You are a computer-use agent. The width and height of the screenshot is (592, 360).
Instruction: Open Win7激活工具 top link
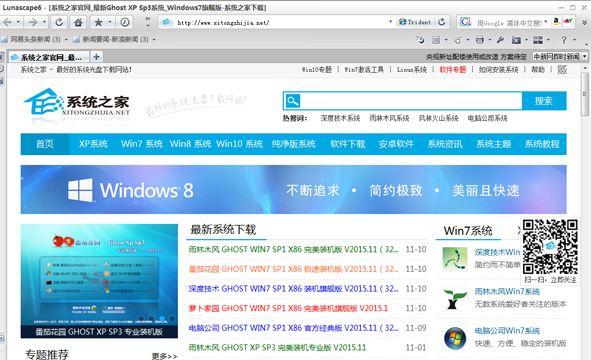pyautogui.click(x=364, y=69)
